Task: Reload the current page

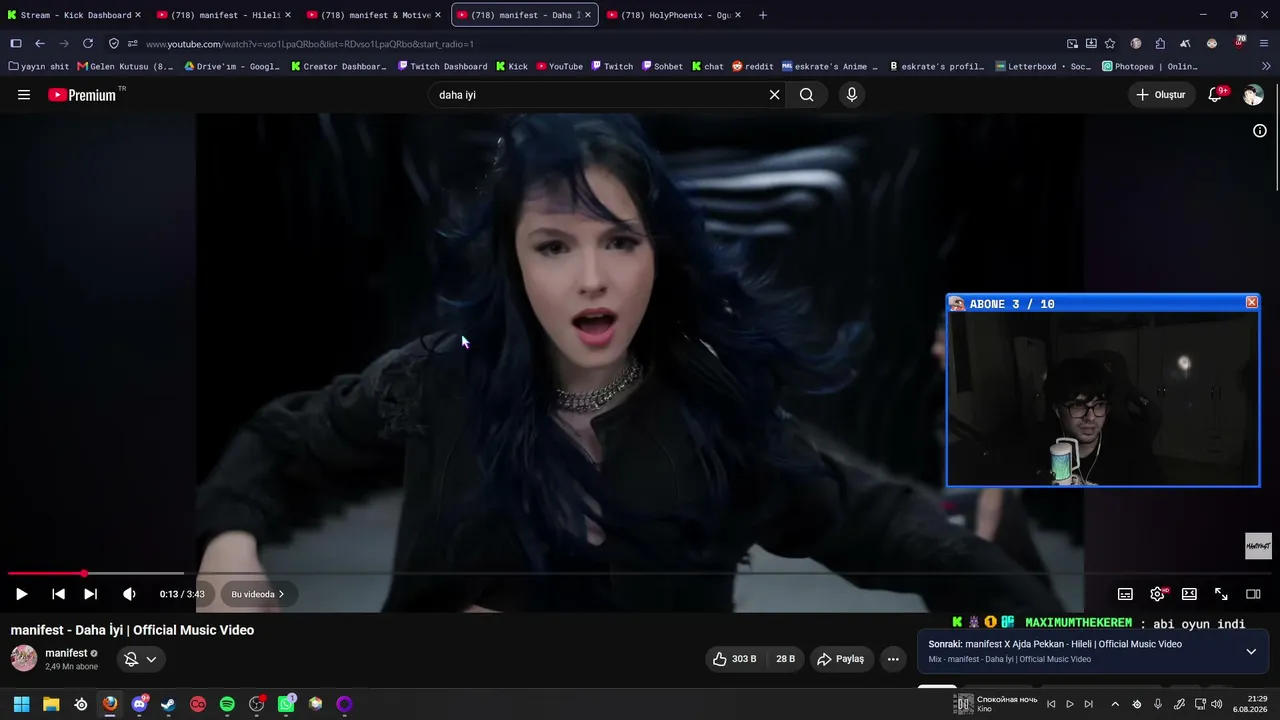Action: pos(88,44)
